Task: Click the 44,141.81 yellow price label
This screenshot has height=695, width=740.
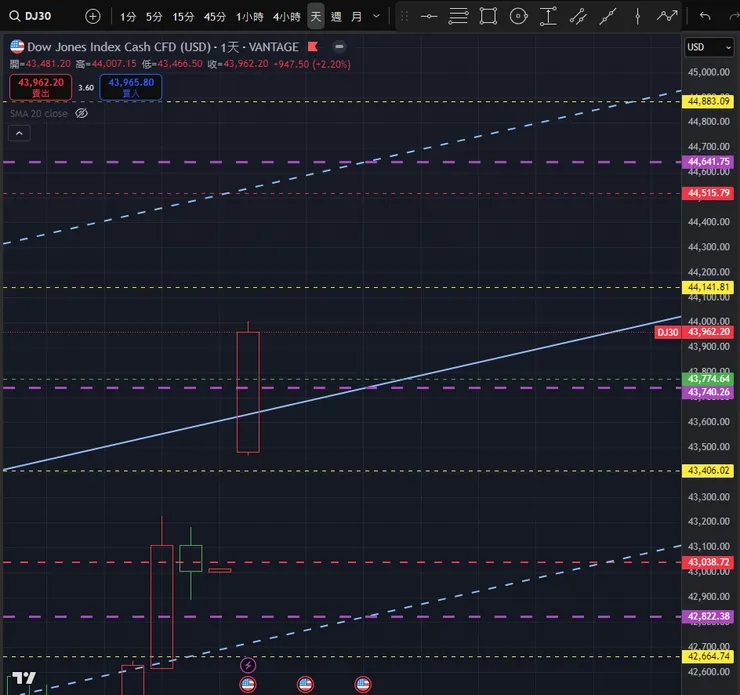Action: 708,287
